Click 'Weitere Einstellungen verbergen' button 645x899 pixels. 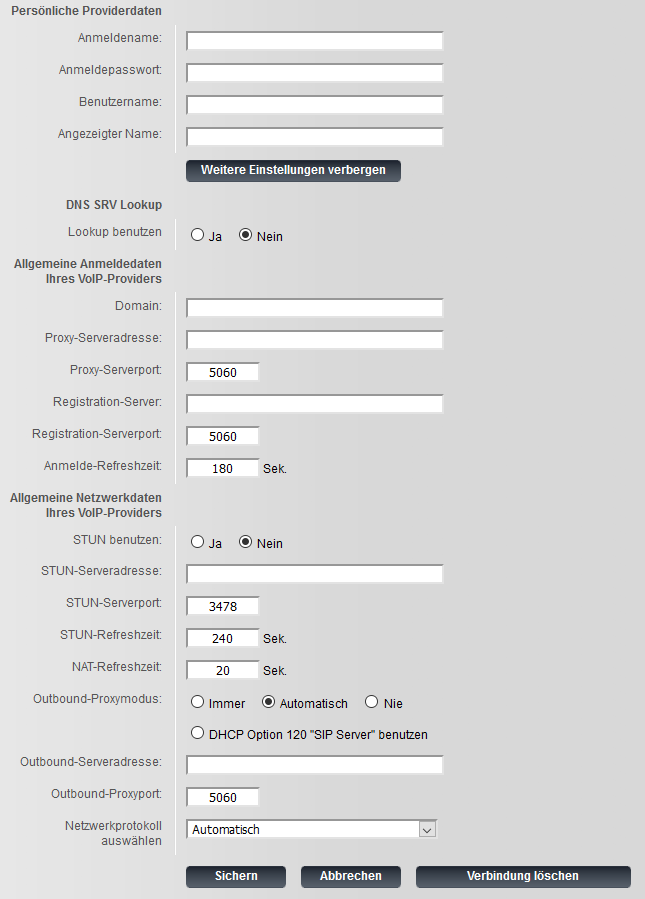(x=293, y=170)
